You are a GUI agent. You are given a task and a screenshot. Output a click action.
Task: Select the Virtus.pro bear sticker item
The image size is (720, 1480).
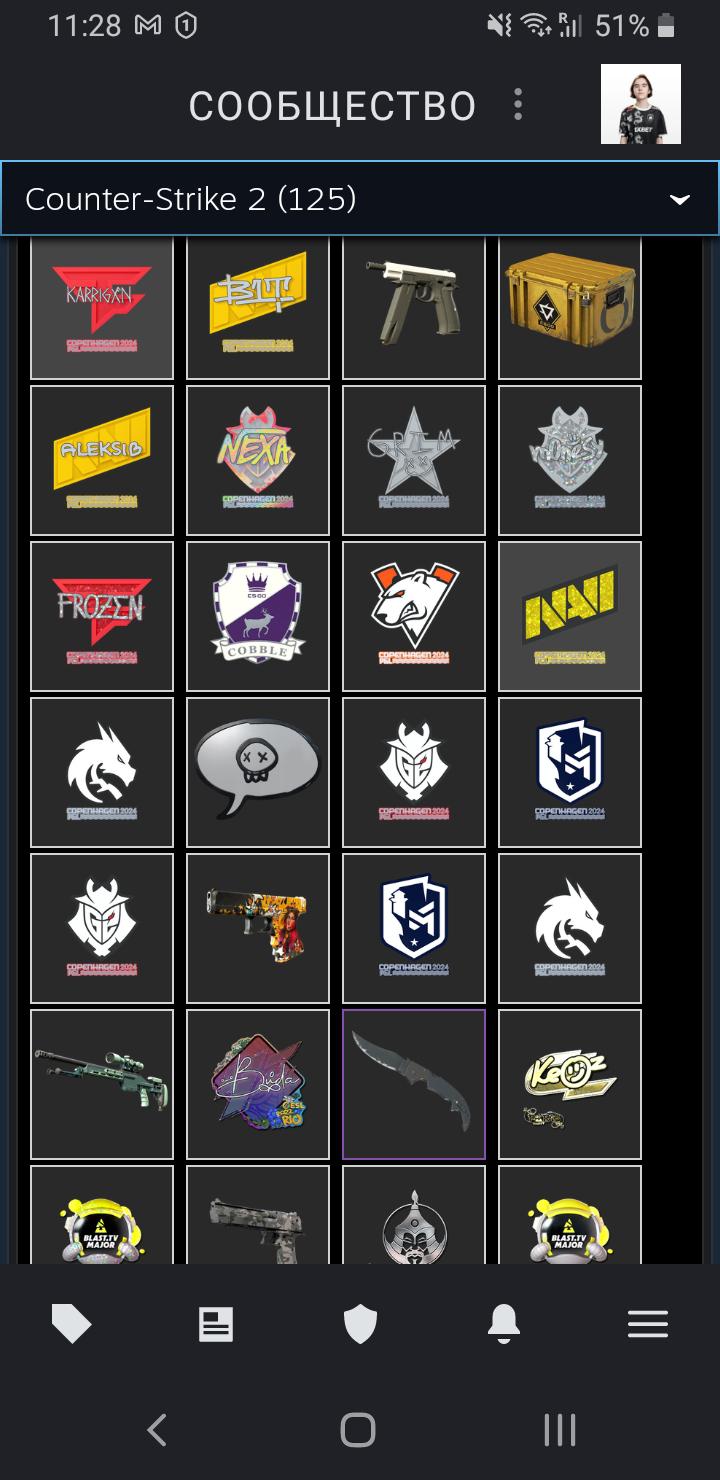coord(414,617)
